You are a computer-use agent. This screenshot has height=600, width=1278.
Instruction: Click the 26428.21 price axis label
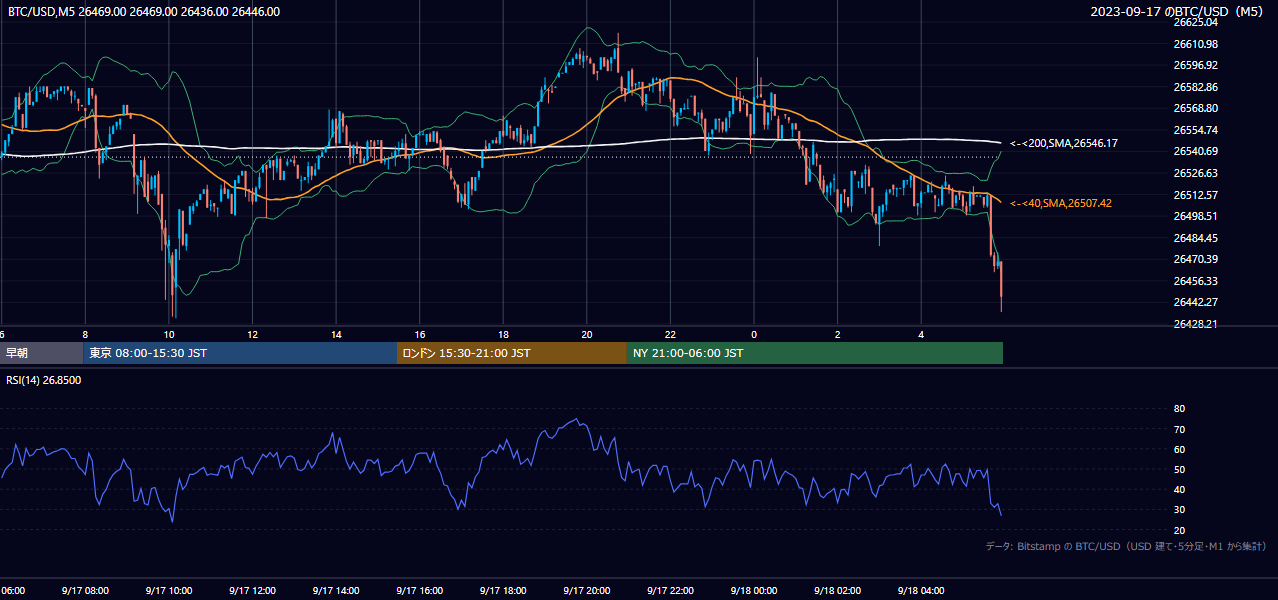[x=1196, y=324]
